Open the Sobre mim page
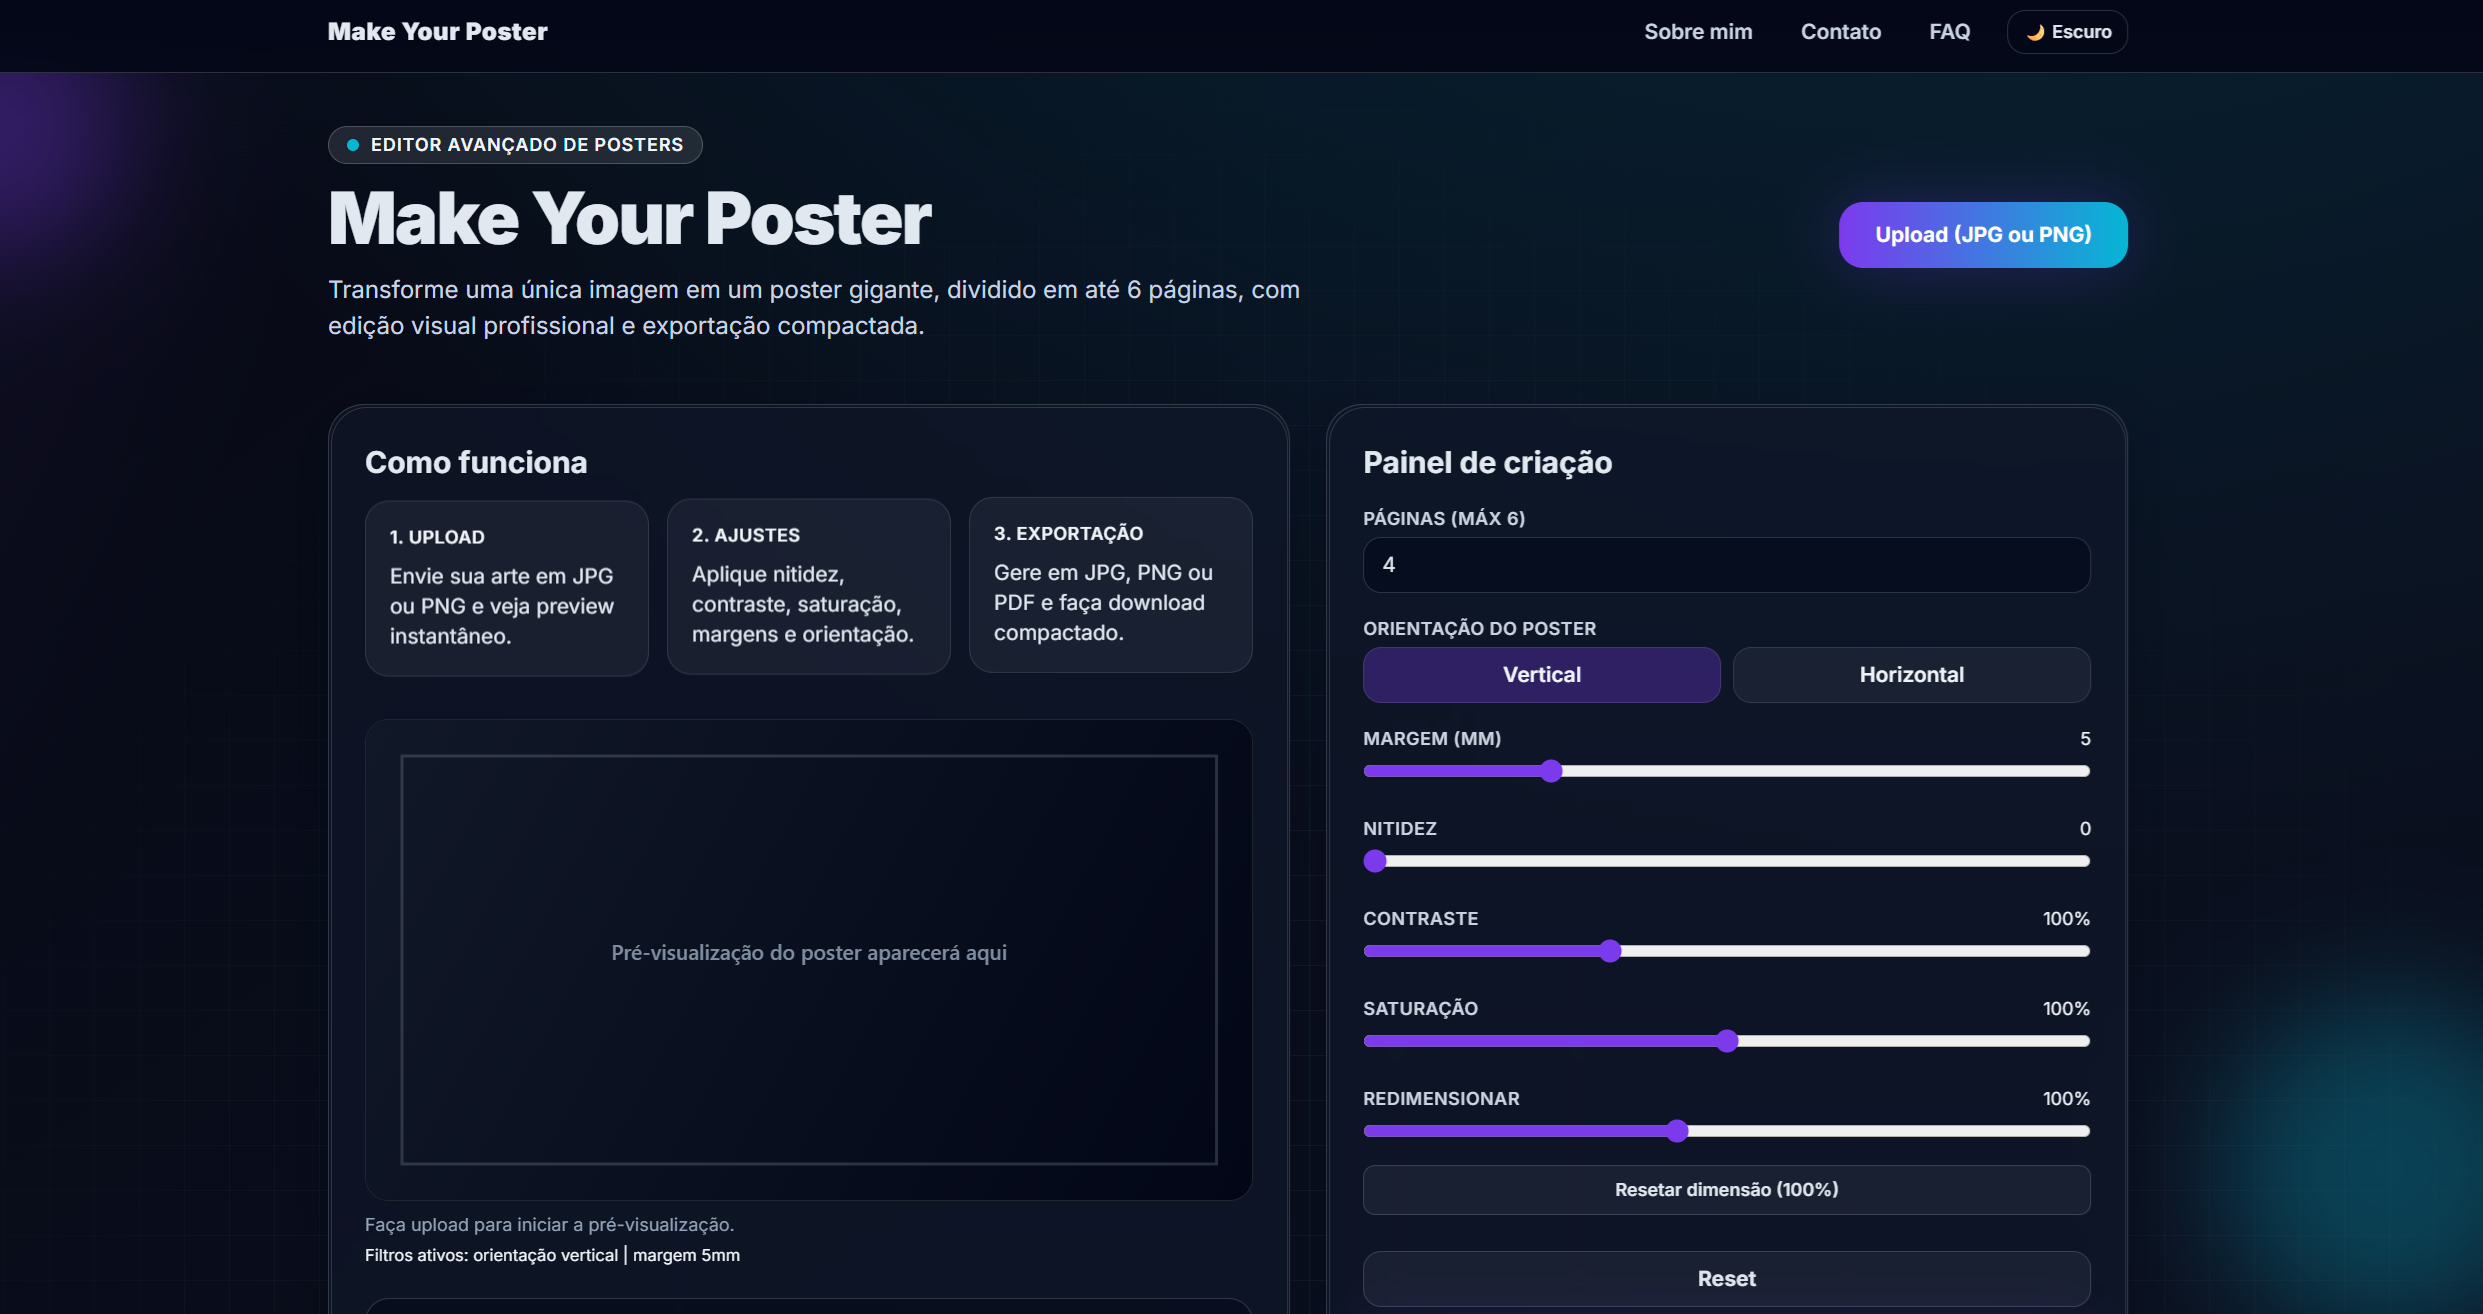The height and width of the screenshot is (1314, 2483). pyautogui.click(x=1698, y=32)
